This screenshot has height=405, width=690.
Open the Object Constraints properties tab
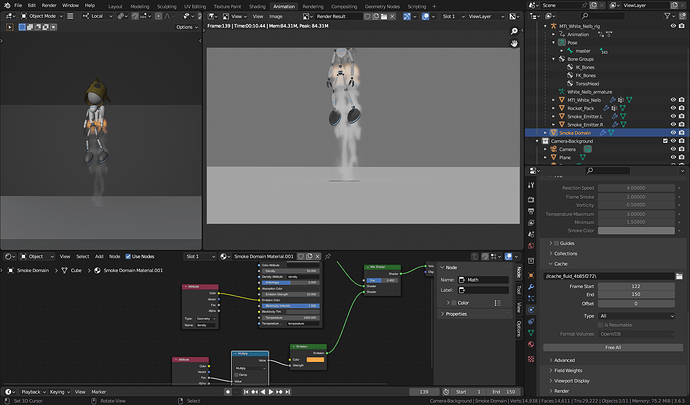tap(531, 321)
